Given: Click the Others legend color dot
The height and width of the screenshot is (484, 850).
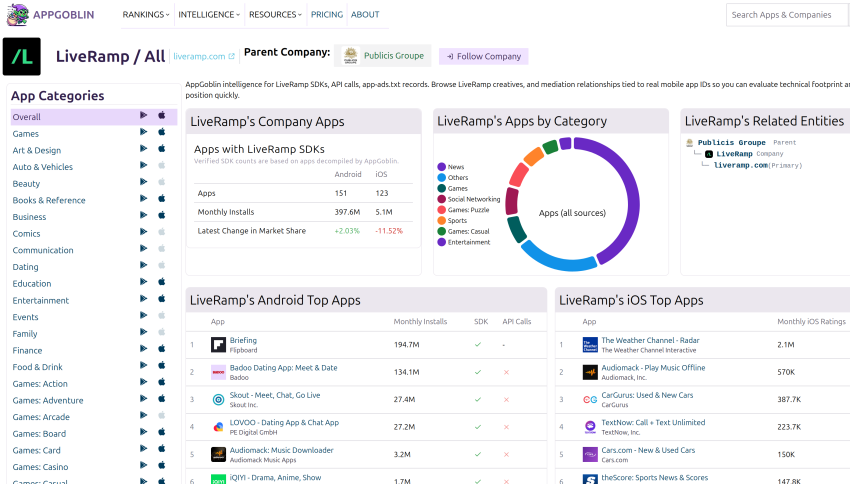Looking at the screenshot, I should pyautogui.click(x=442, y=178).
